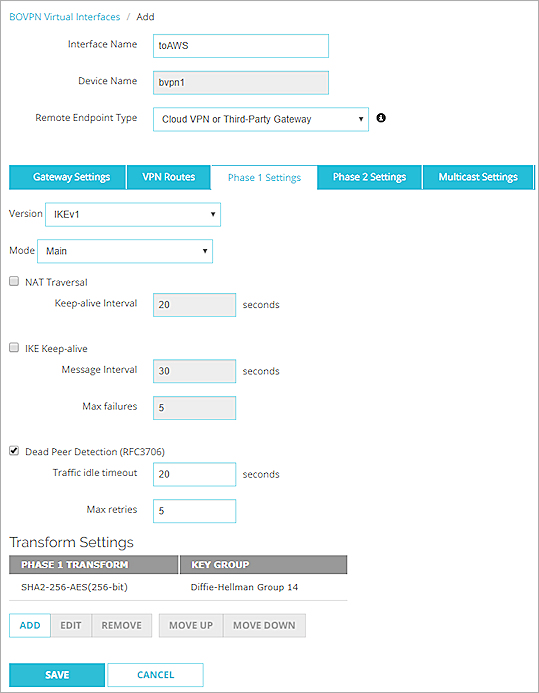Click ADD under Transform Settings
Image resolution: width=539 pixels, height=693 pixels.
pyautogui.click(x=30, y=625)
